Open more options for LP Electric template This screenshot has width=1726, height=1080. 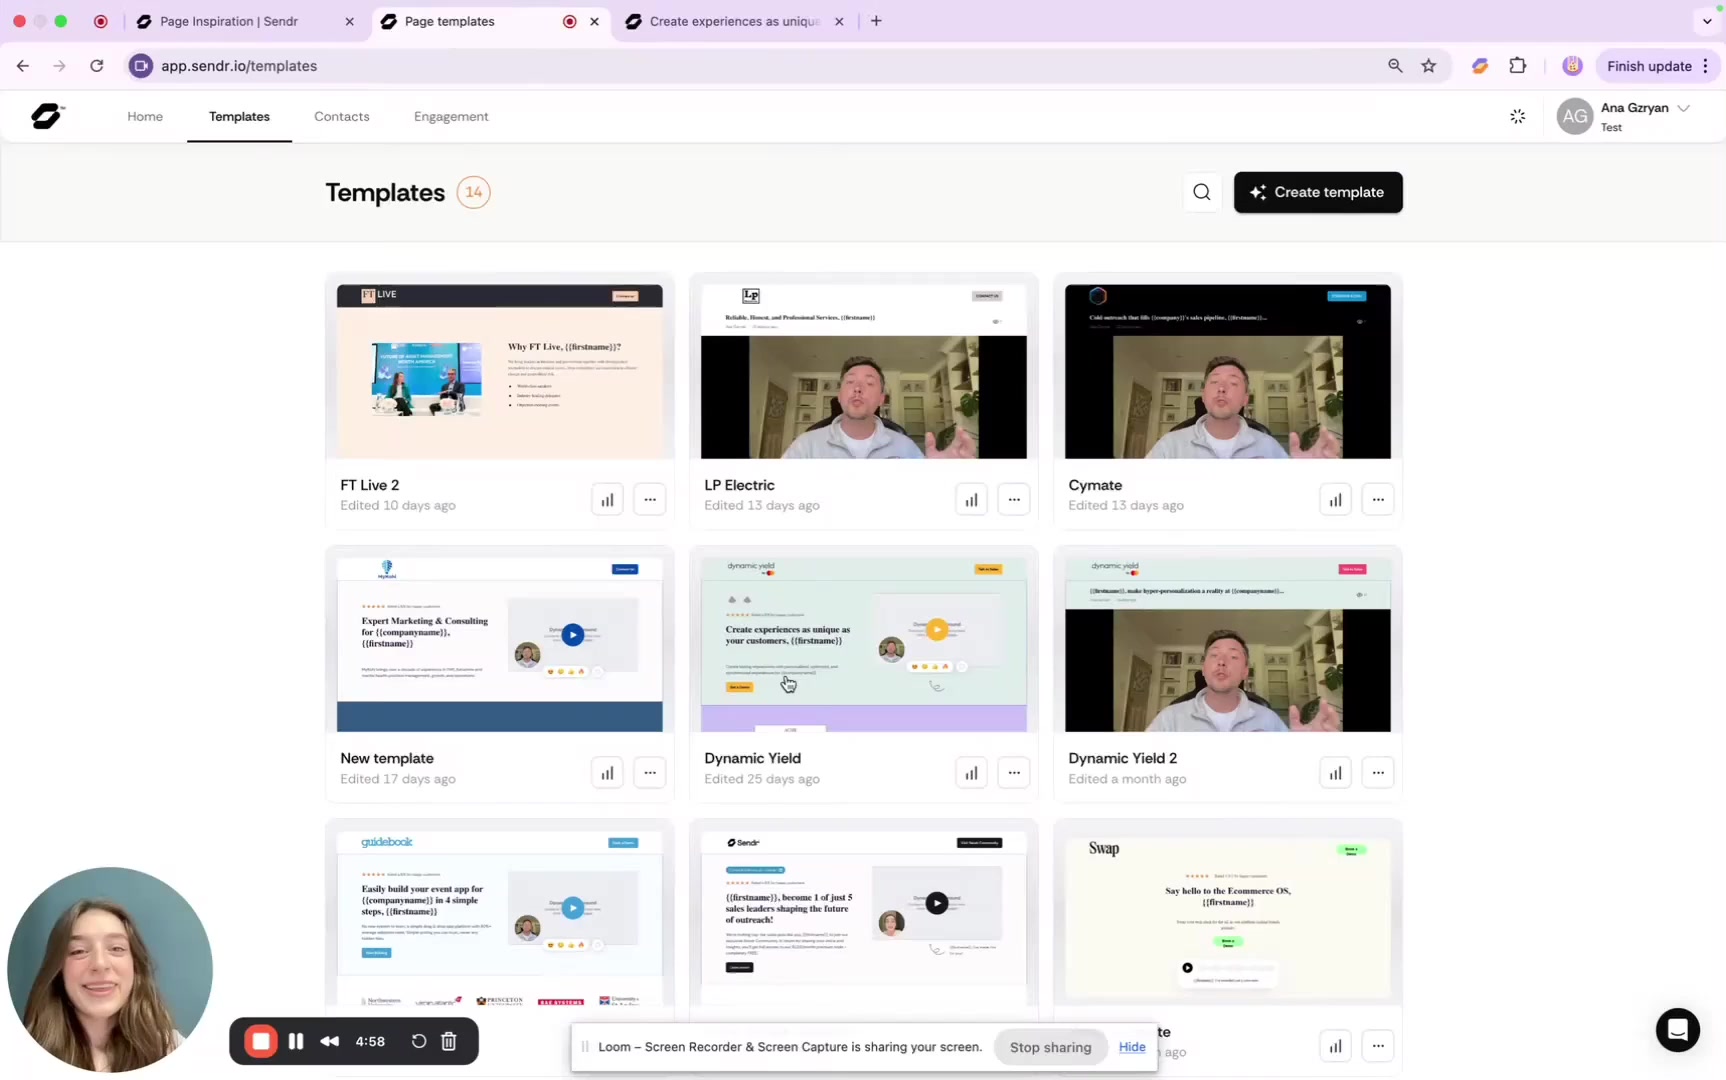click(1013, 499)
